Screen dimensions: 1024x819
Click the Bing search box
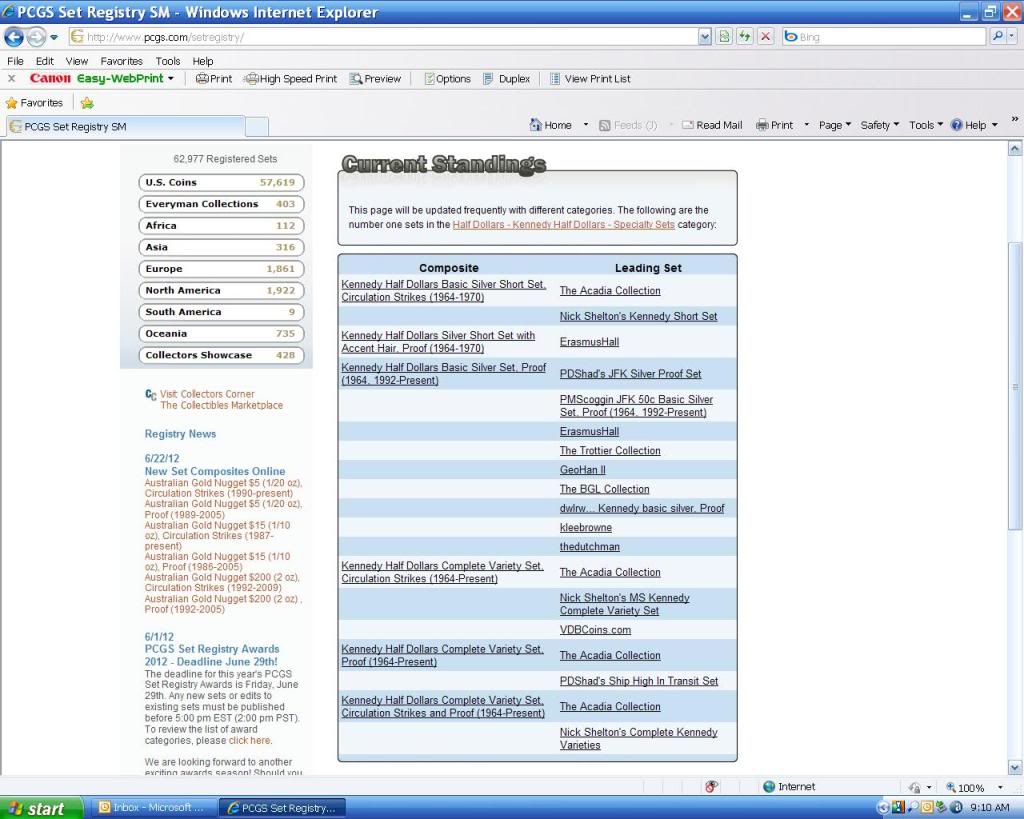click(884, 37)
